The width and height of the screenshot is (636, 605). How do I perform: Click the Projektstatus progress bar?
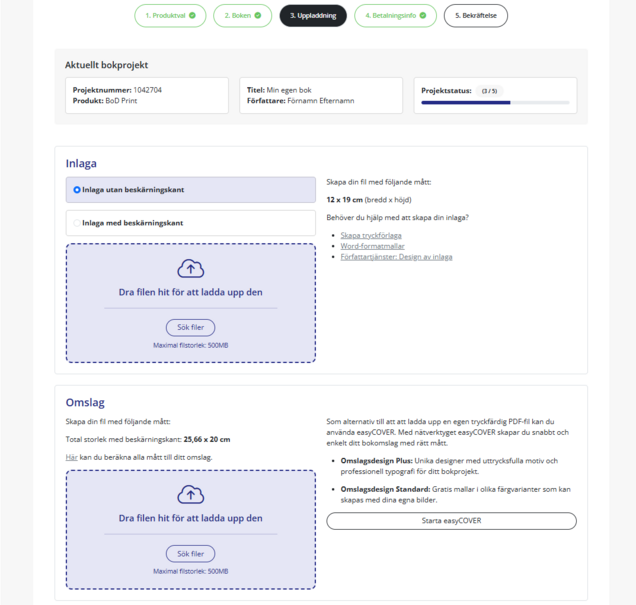click(x=495, y=103)
